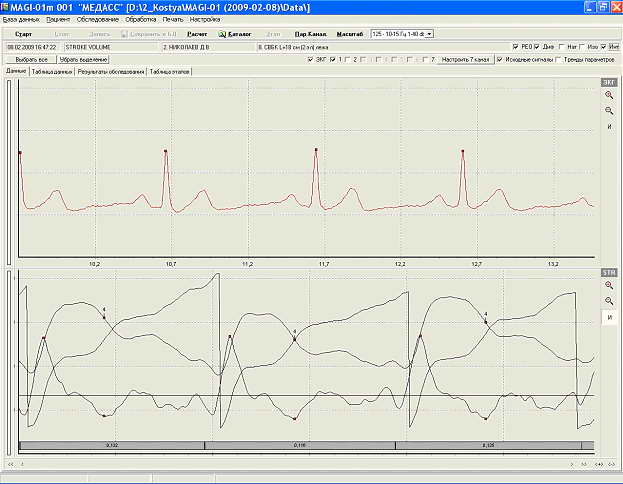The height and width of the screenshot is (484, 623).
Task: Enable Тренды параметров checkbox
Action: point(555,59)
